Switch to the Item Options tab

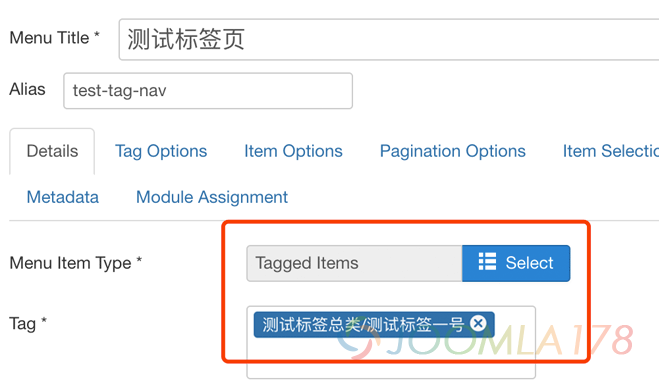pyautogui.click(x=293, y=151)
